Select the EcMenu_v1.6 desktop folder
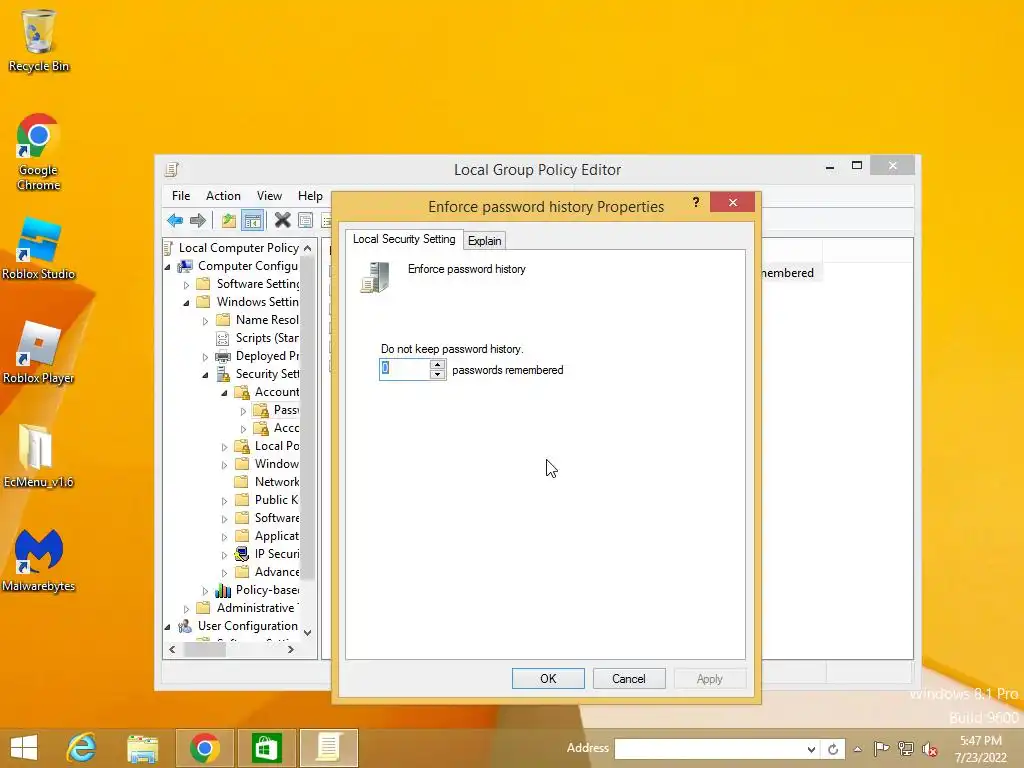Viewport: 1024px width, 768px height. coord(39,456)
